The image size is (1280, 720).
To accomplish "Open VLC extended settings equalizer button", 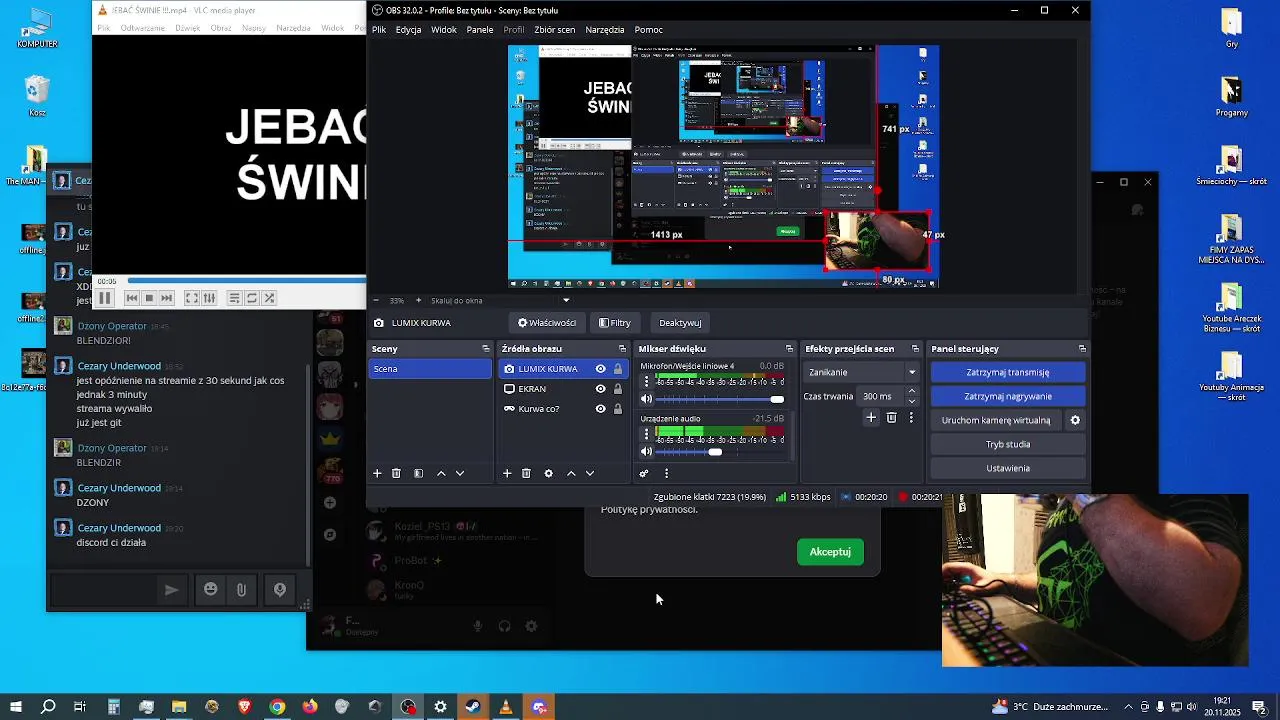I will click(209, 298).
